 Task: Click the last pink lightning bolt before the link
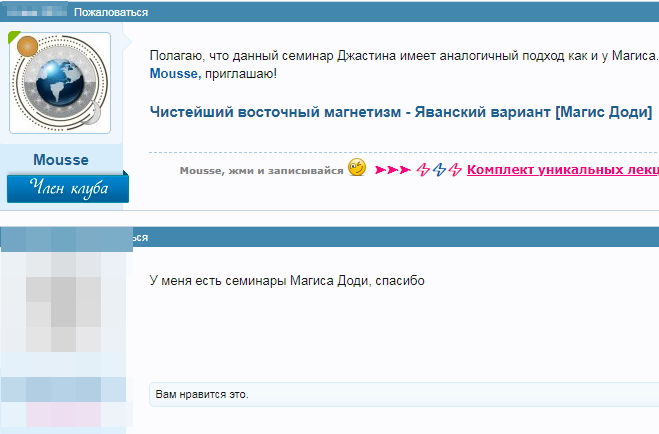click(x=455, y=170)
